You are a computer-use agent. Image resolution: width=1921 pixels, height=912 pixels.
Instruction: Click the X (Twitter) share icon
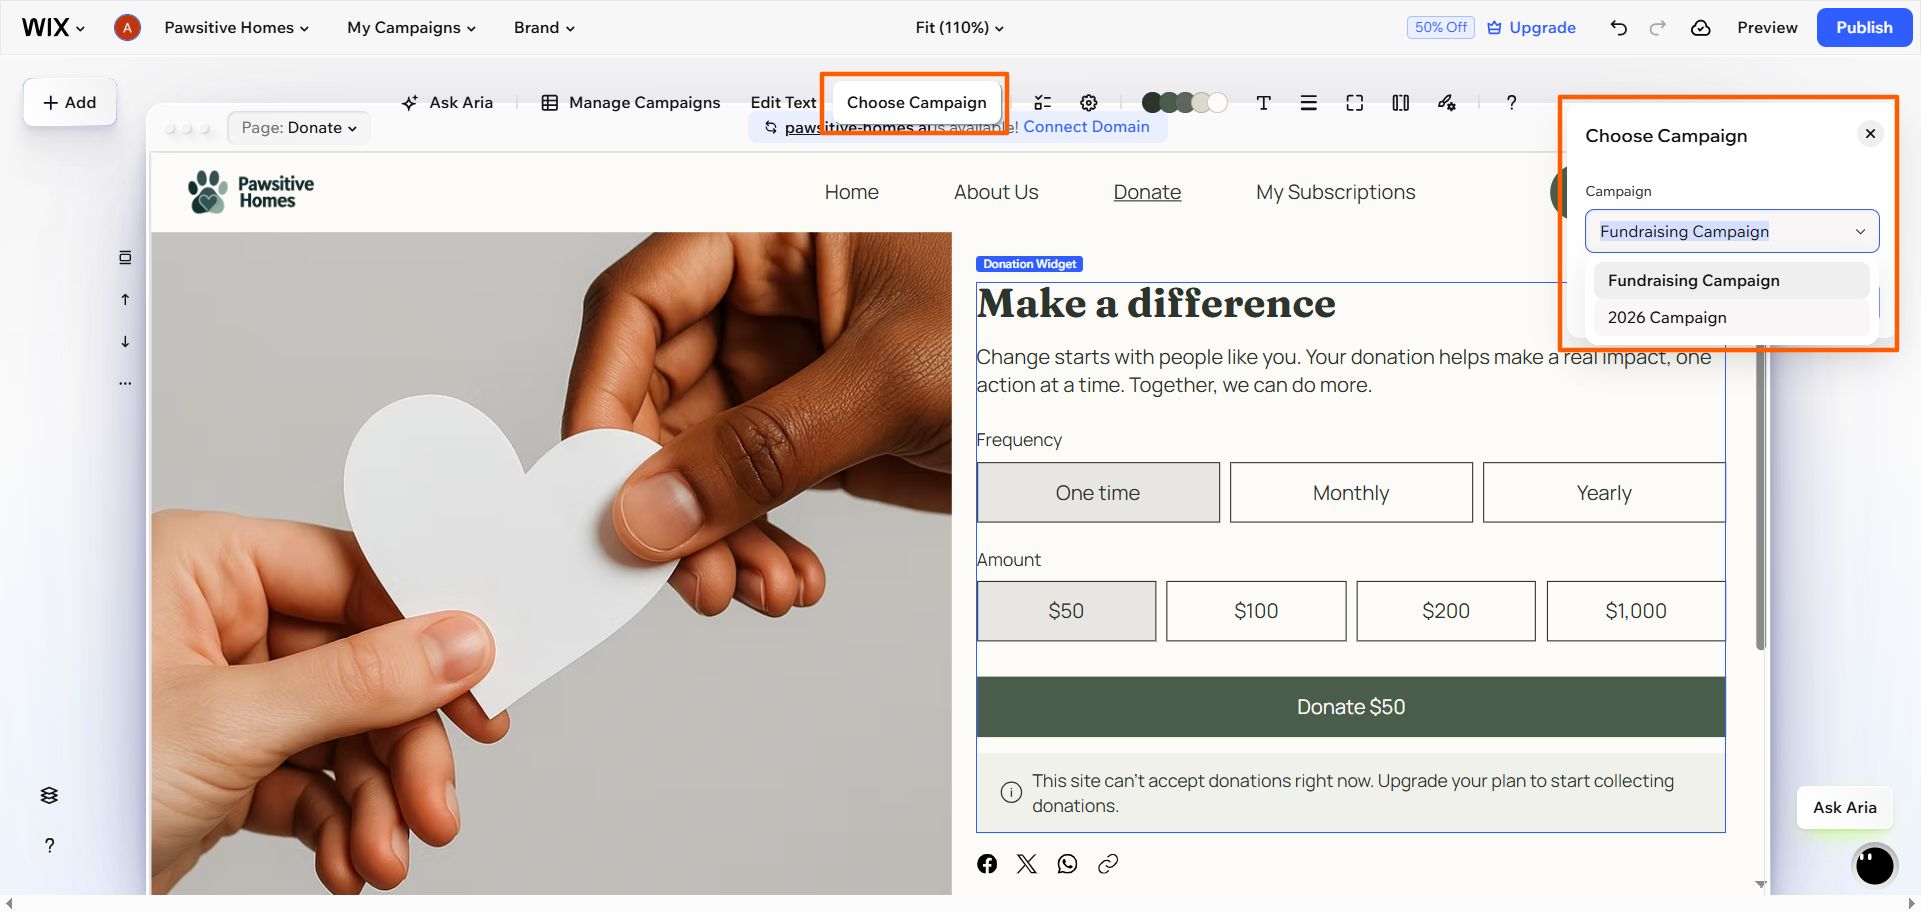[1027, 864]
